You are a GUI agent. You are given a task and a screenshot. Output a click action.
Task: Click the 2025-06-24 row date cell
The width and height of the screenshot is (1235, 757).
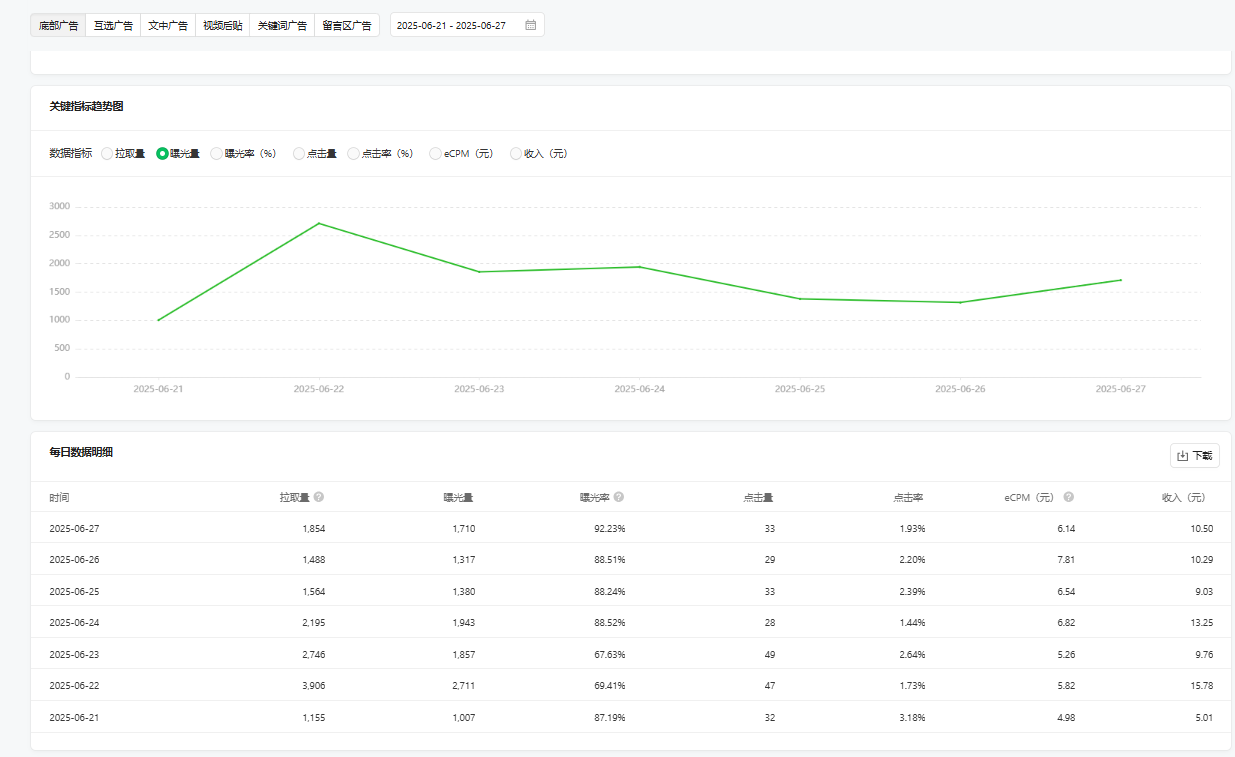74,622
